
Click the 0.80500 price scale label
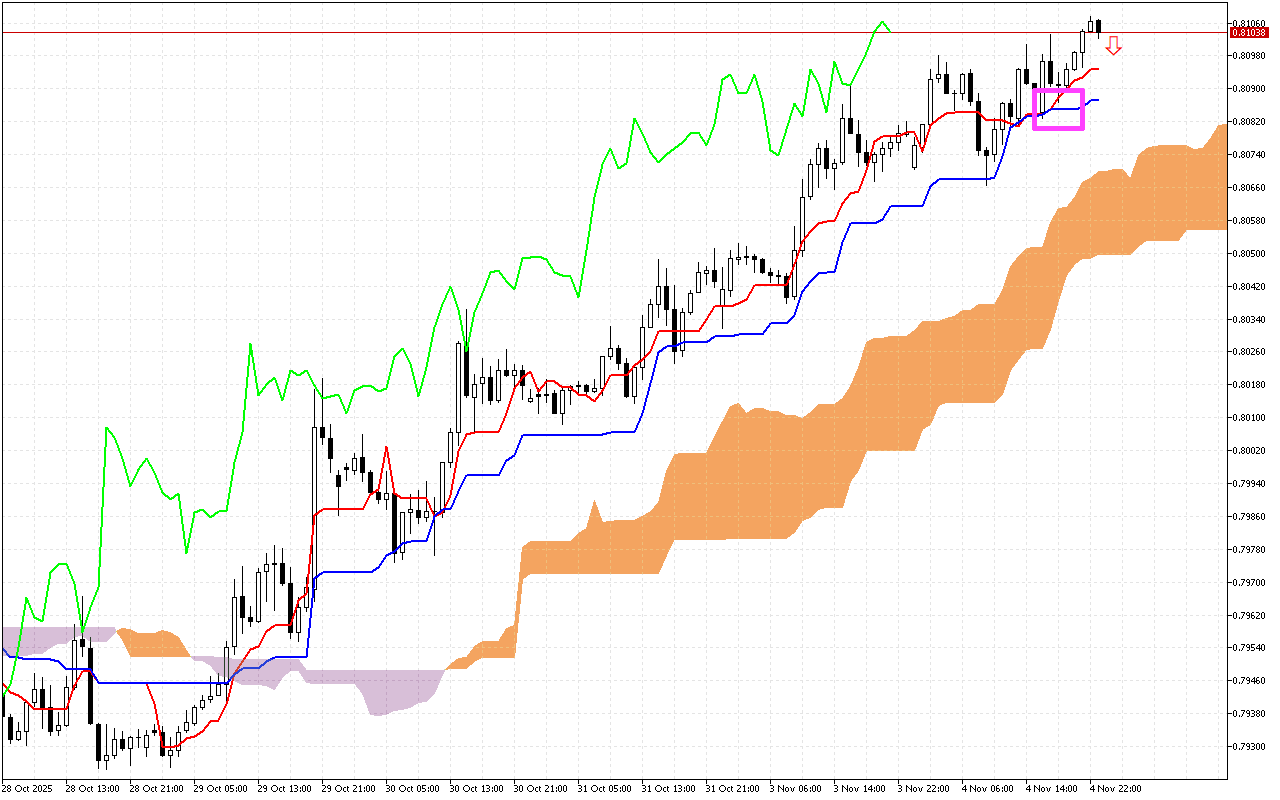(x=1249, y=254)
